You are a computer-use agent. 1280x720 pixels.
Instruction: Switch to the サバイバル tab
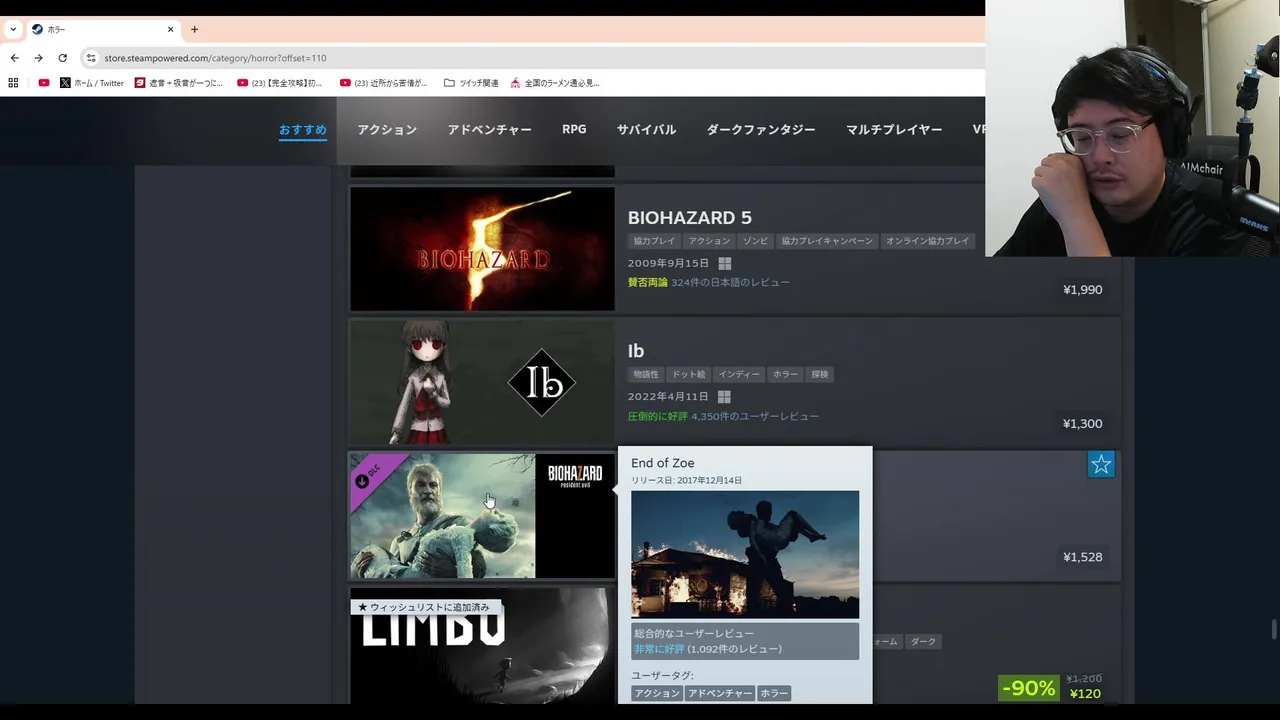pos(646,130)
